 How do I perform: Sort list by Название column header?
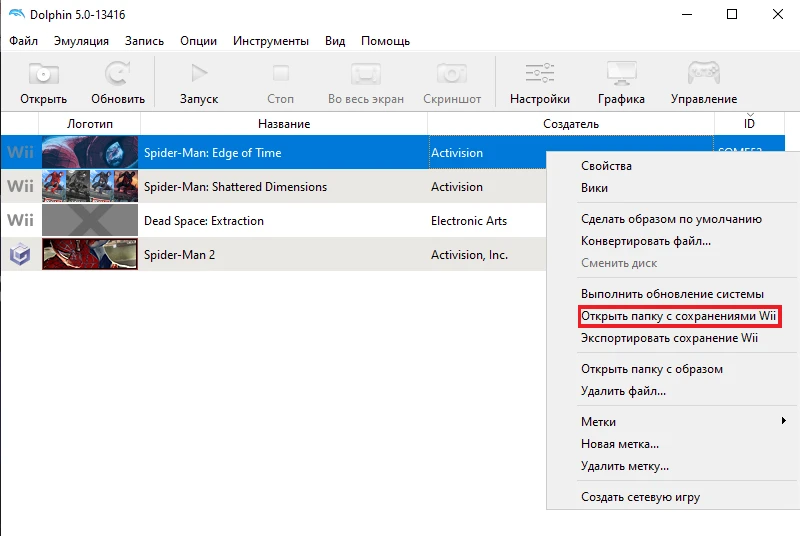tap(283, 123)
